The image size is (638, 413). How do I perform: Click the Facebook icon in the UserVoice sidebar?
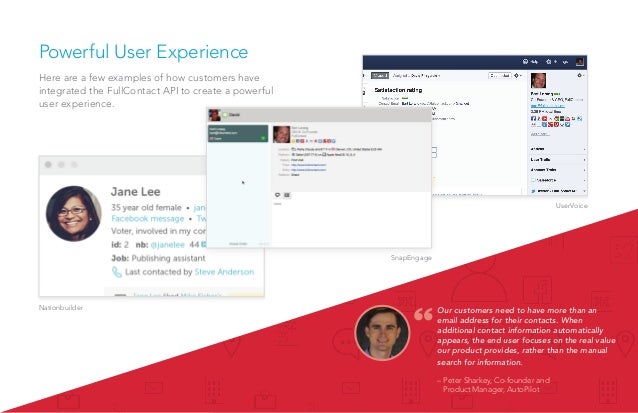(x=533, y=118)
